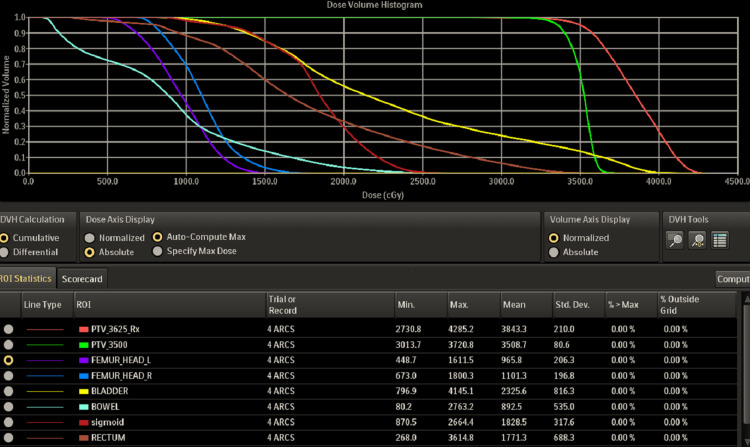Screen dimensions: 750x447
Task: Click the PTV_3625_Rx max value 4285.2
Action: (x=460, y=329)
